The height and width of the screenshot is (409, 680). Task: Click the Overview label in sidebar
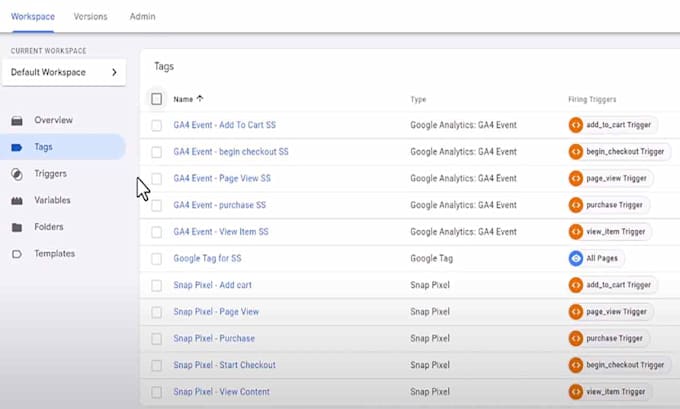53,120
